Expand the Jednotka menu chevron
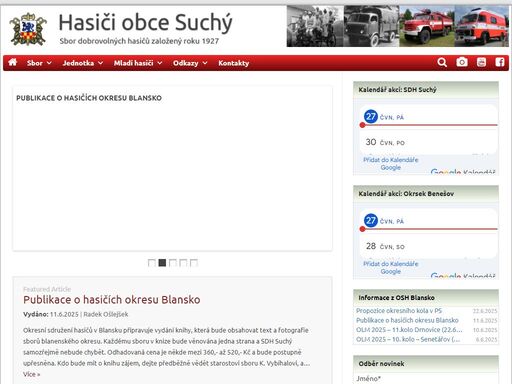Screen dimensions: 512x384 (x=100, y=63)
